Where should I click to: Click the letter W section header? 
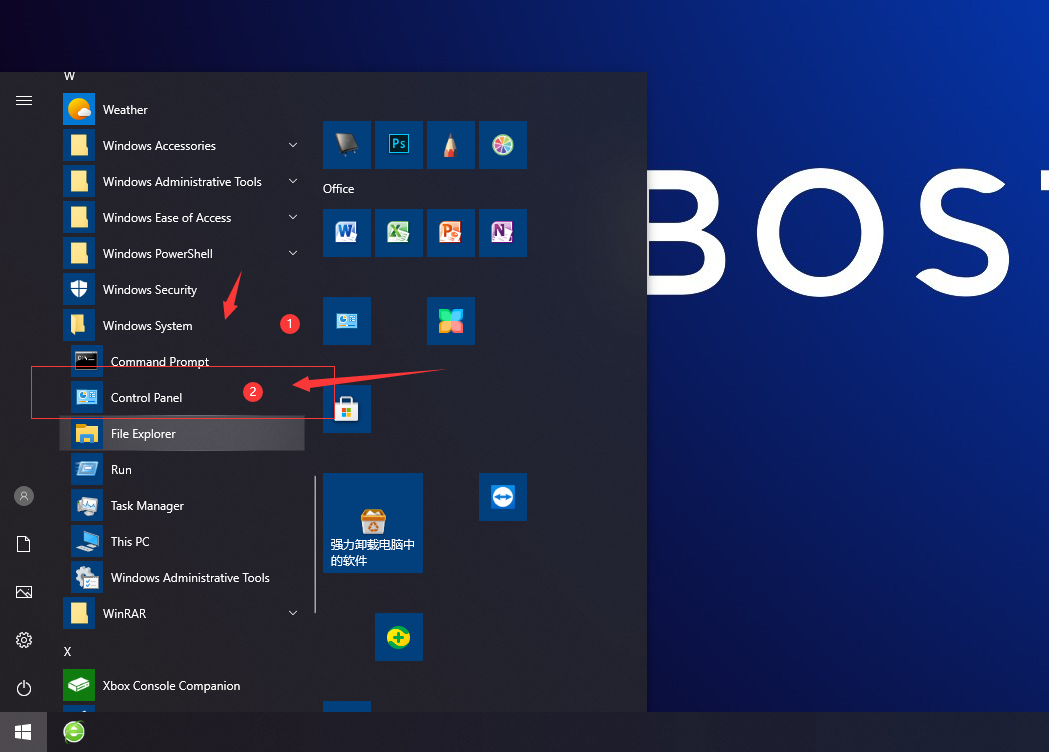[69, 76]
